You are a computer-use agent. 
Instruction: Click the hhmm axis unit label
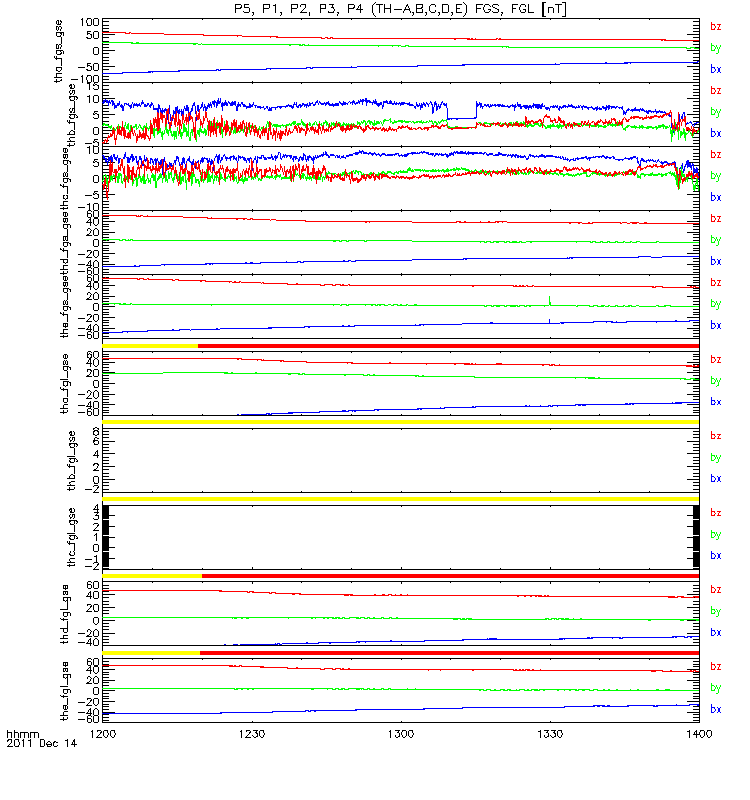(22, 734)
